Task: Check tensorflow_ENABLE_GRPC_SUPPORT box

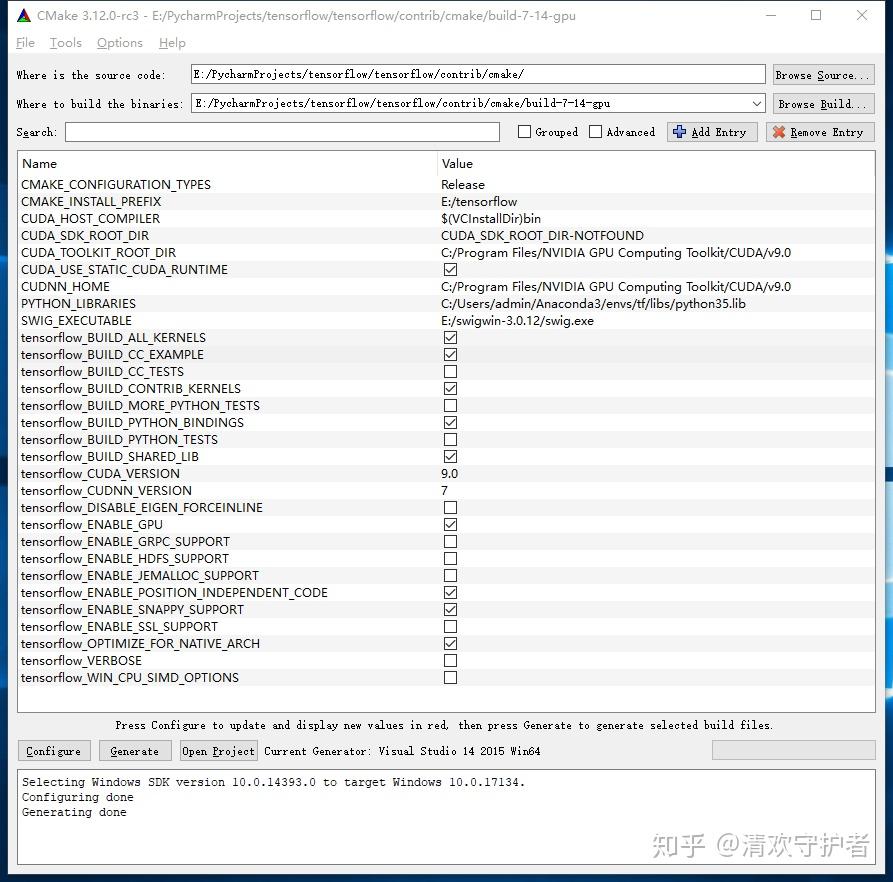Action: click(450, 541)
